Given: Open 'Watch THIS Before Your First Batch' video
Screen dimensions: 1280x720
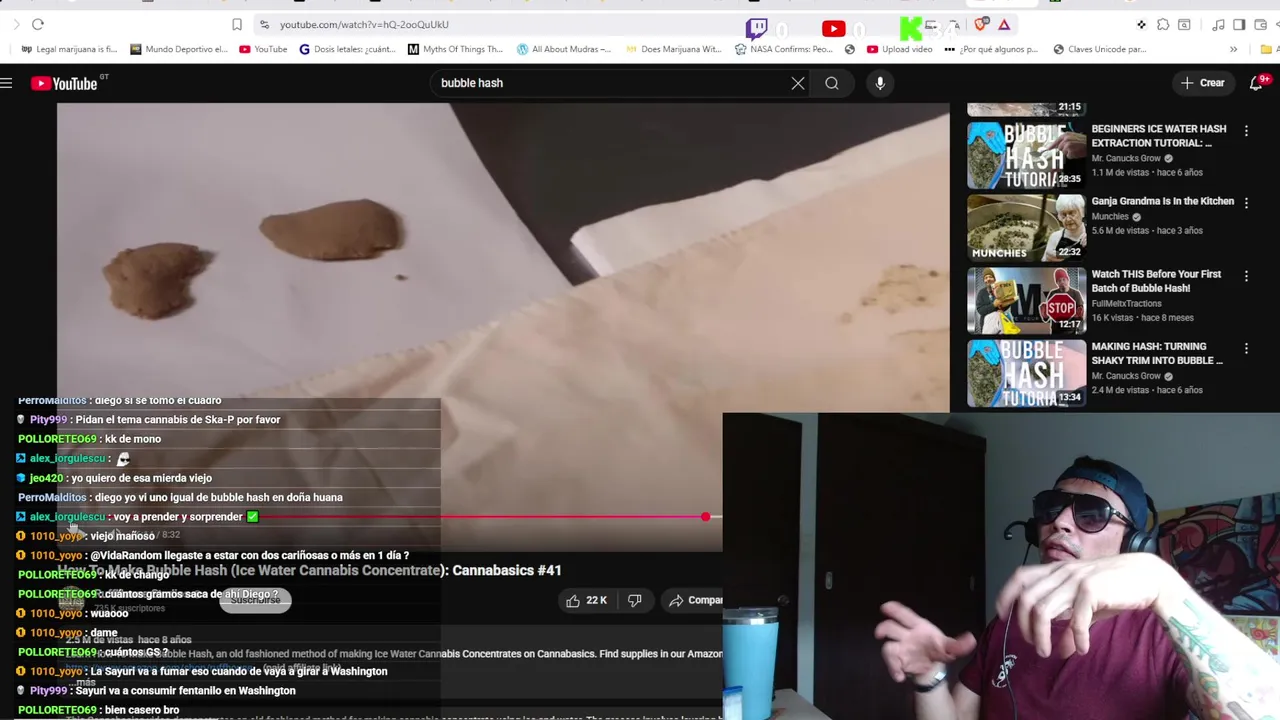Looking at the screenshot, I should [1156, 281].
